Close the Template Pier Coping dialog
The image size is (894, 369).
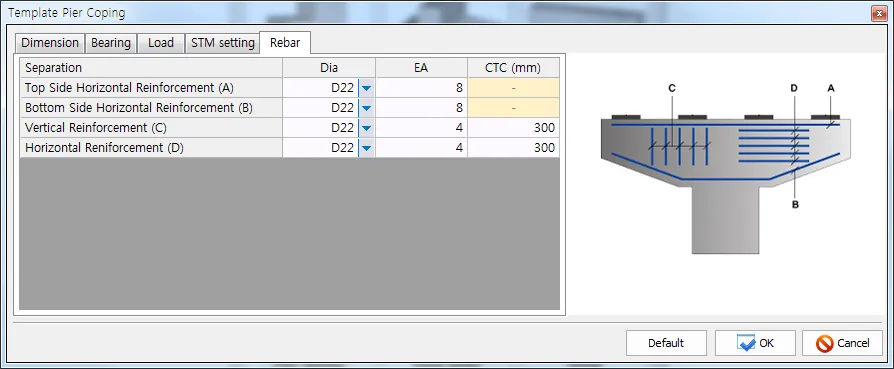tap(879, 13)
